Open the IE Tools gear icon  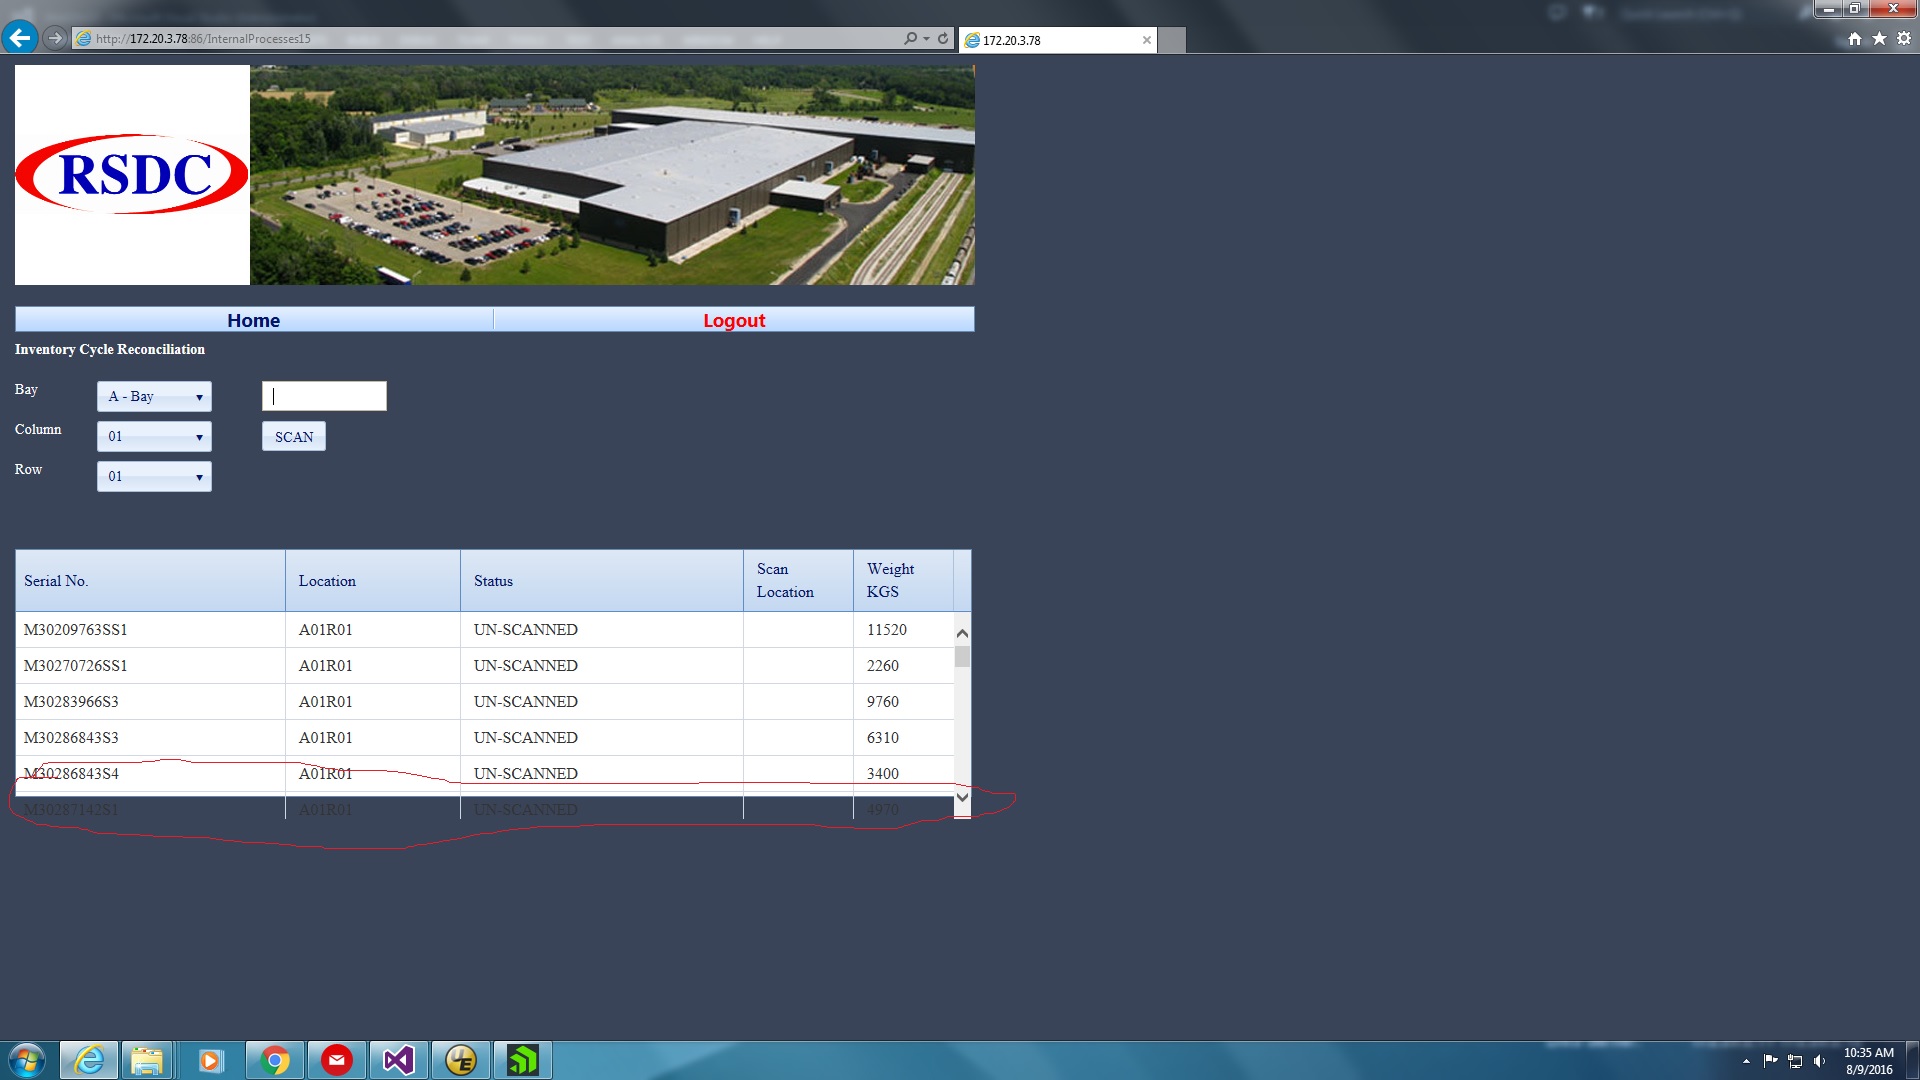pyautogui.click(x=1904, y=38)
